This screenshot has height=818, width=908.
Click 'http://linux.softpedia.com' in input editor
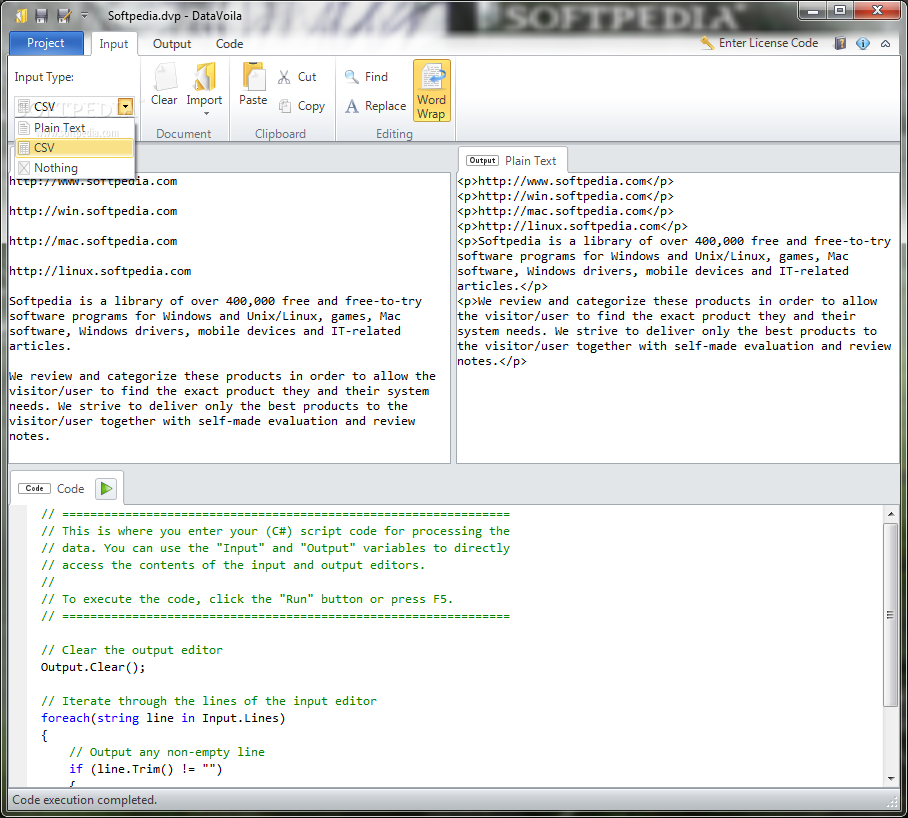click(100, 271)
